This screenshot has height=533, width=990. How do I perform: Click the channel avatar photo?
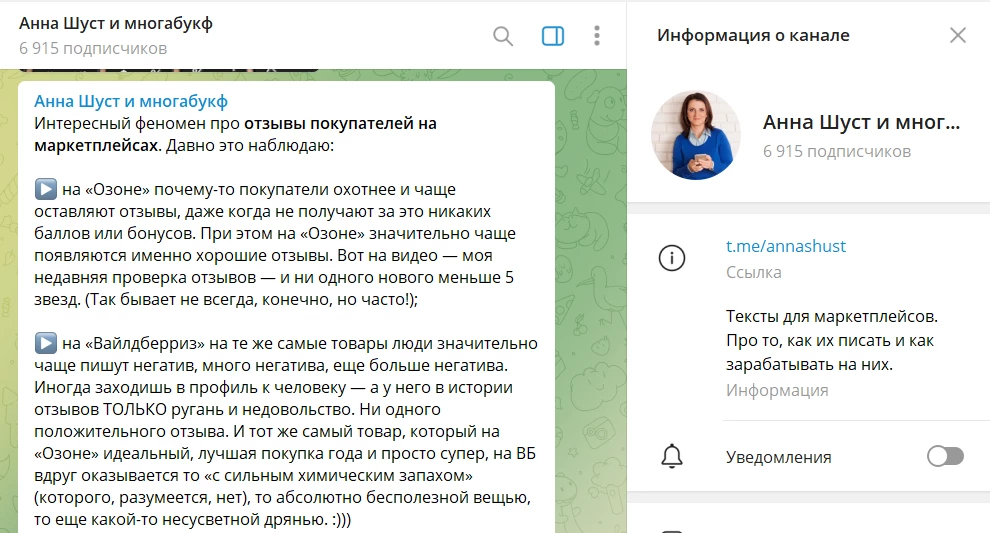(x=696, y=135)
